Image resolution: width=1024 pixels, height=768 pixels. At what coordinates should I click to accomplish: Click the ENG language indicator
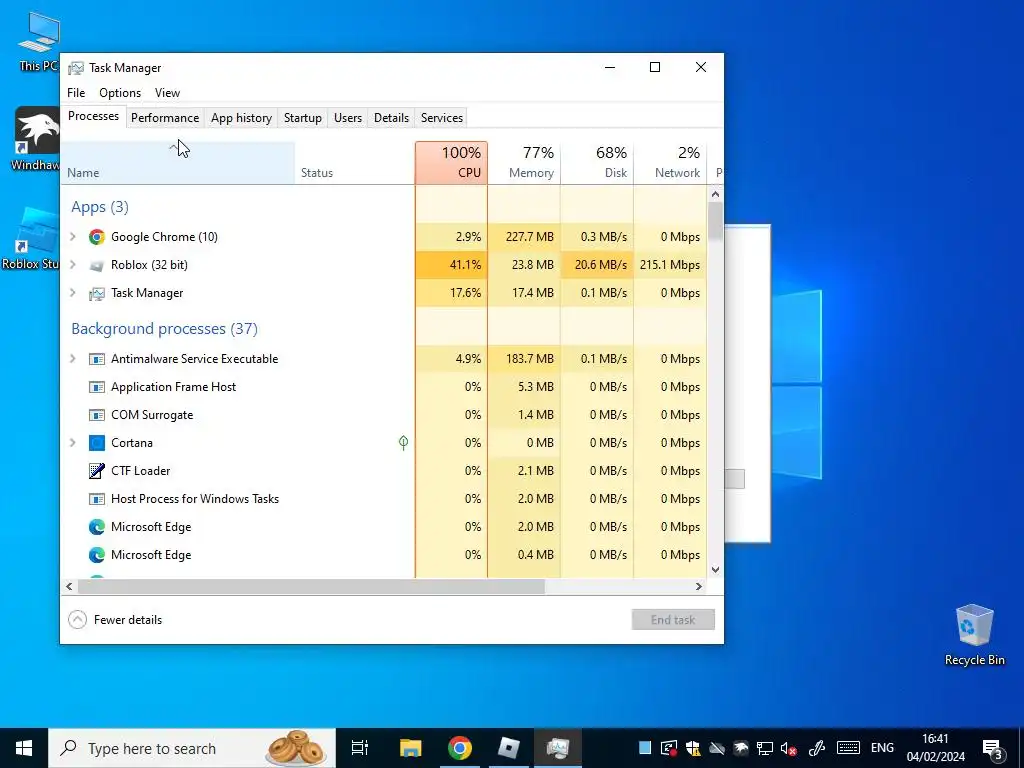click(882, 748)
